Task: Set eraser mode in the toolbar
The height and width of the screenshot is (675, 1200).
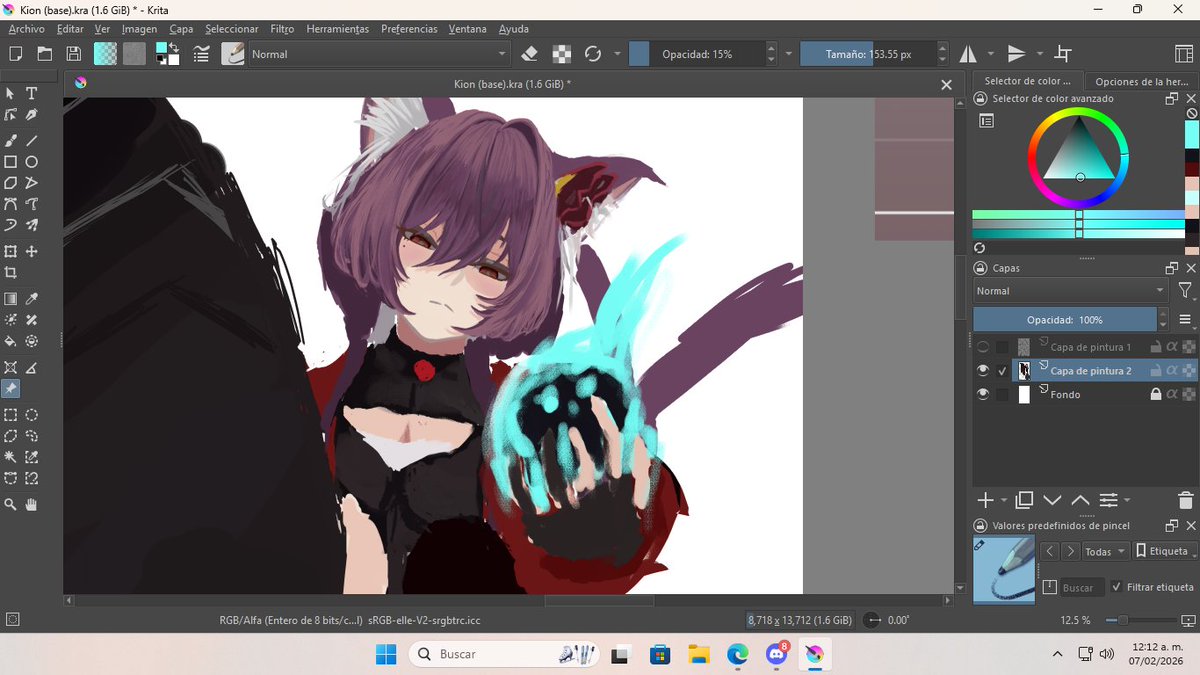Action: point(529,54)
